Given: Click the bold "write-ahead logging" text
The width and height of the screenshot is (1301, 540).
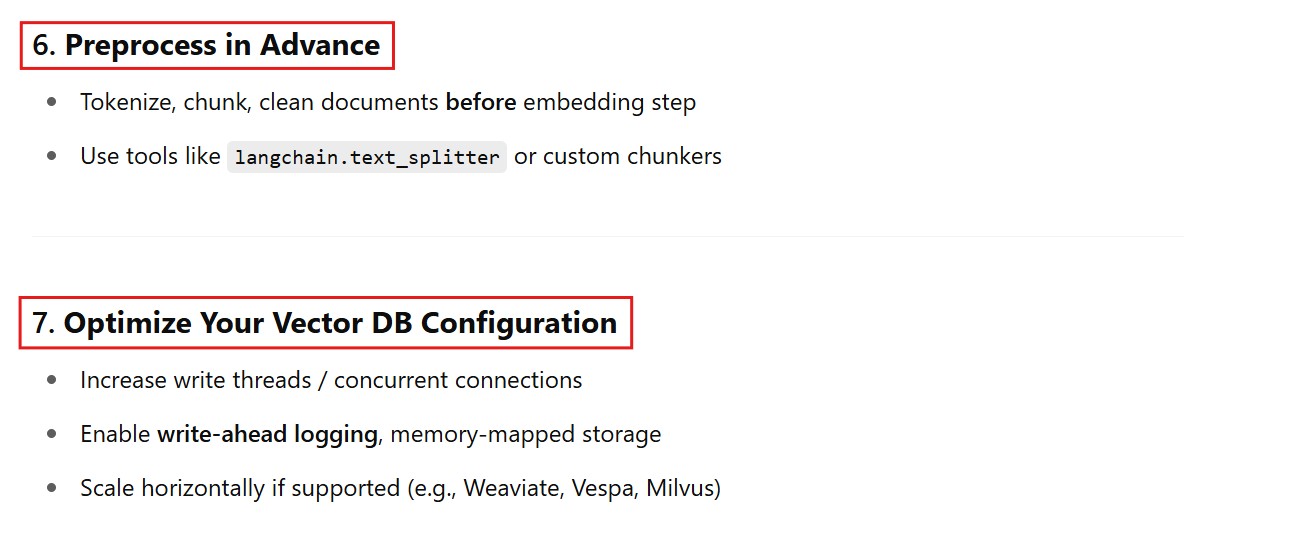Looking at the screenshot, I should pos(267,434).
